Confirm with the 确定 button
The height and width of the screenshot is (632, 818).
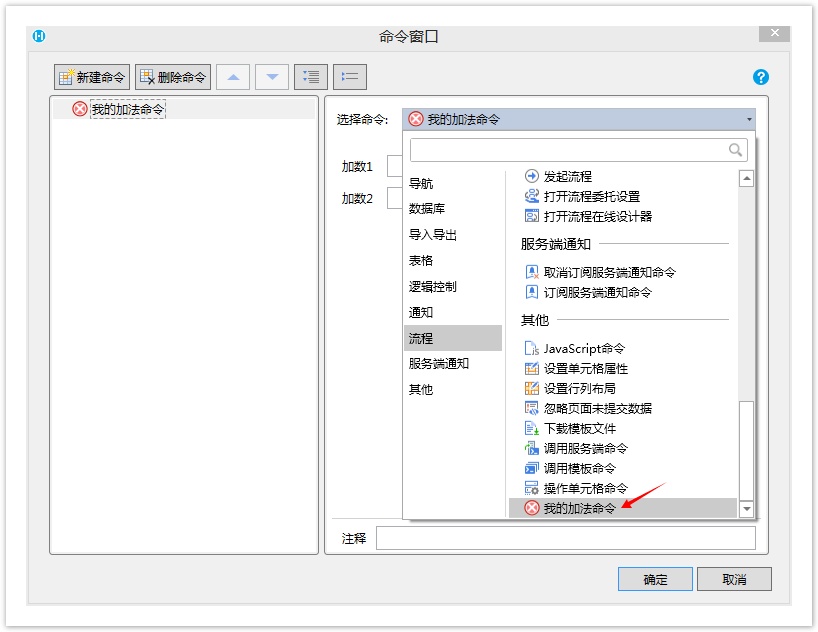coord(655,579)
